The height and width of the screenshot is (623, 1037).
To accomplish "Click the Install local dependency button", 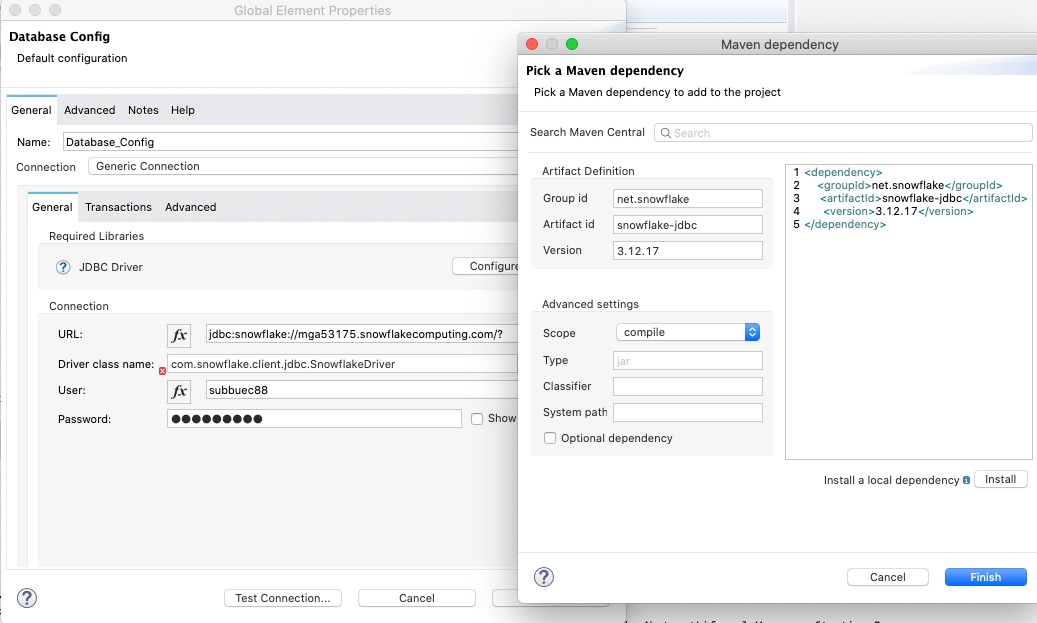I will [1000, 479].
